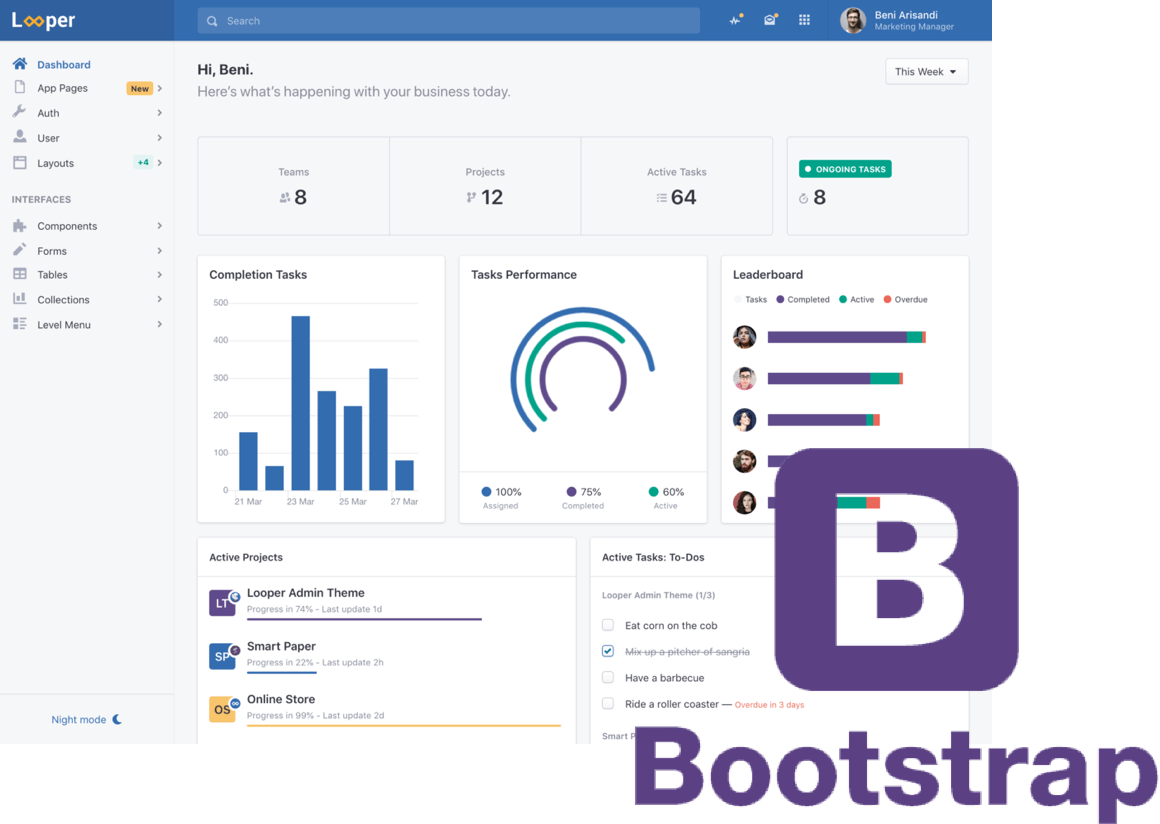The width and height of the screenshot is (1160, 824).
Task: Click the Components puzzle icon
Action: tap(19, 226)
